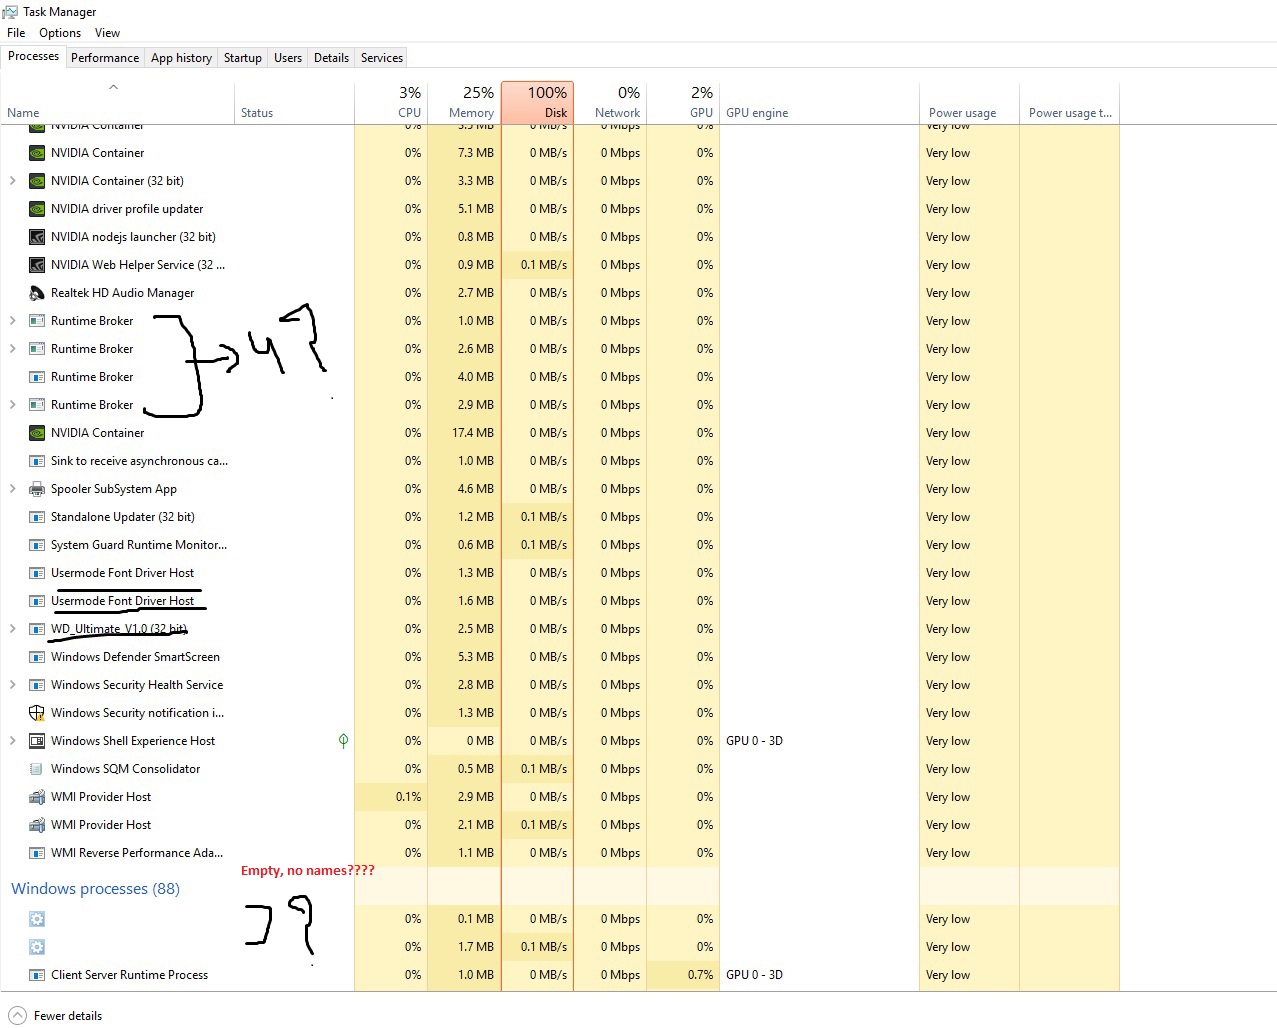
Task: Open the Options menu
Action: 60,33
